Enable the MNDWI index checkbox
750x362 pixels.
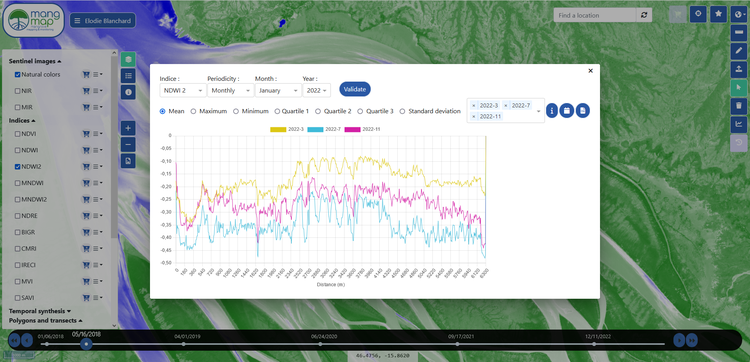pos(17,183)
